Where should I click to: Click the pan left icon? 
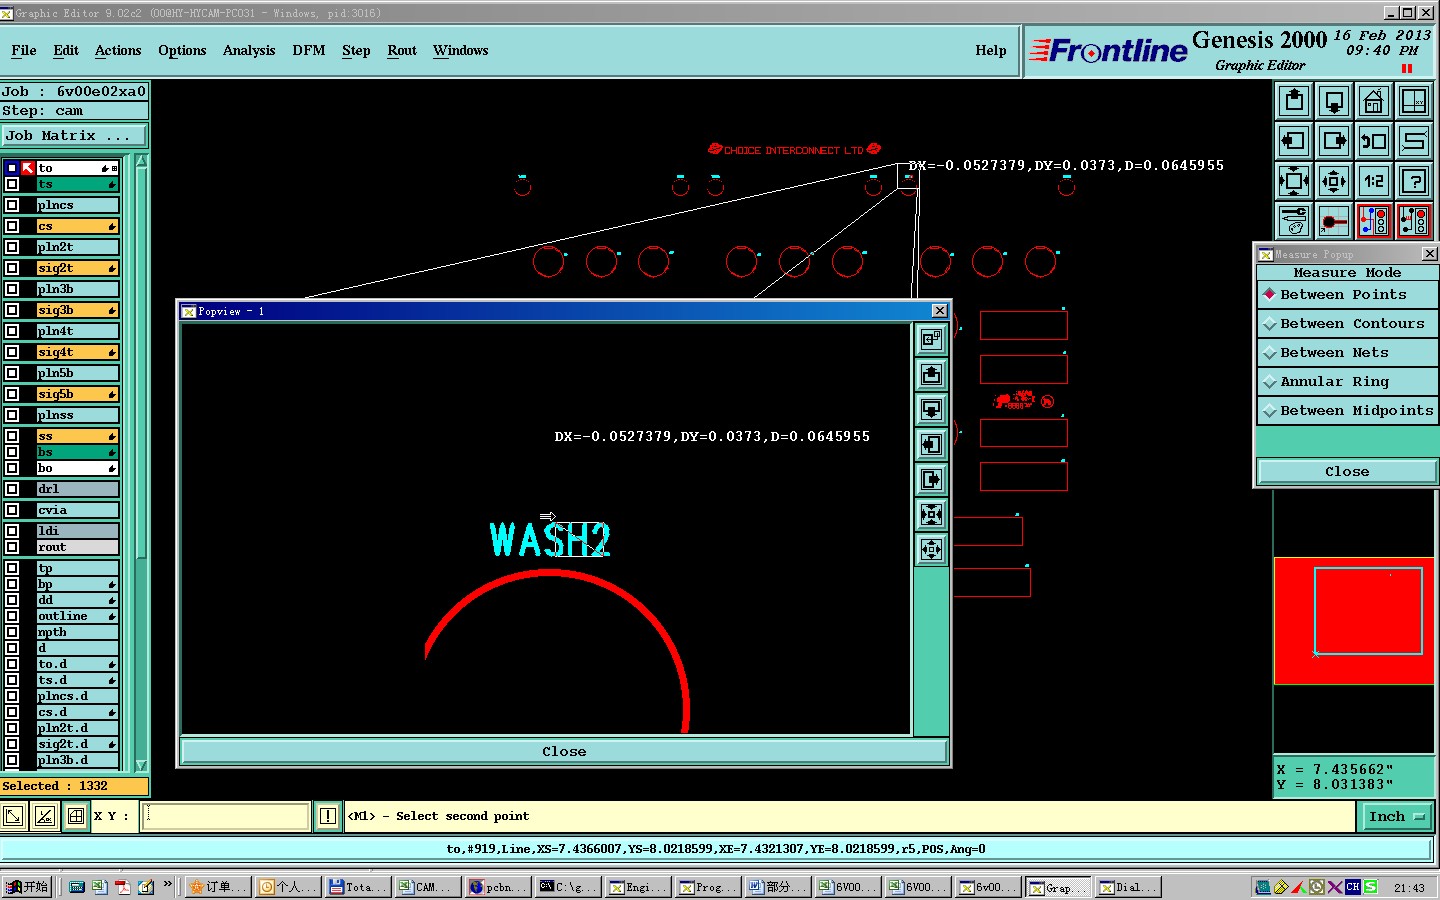click(1294, 141)
